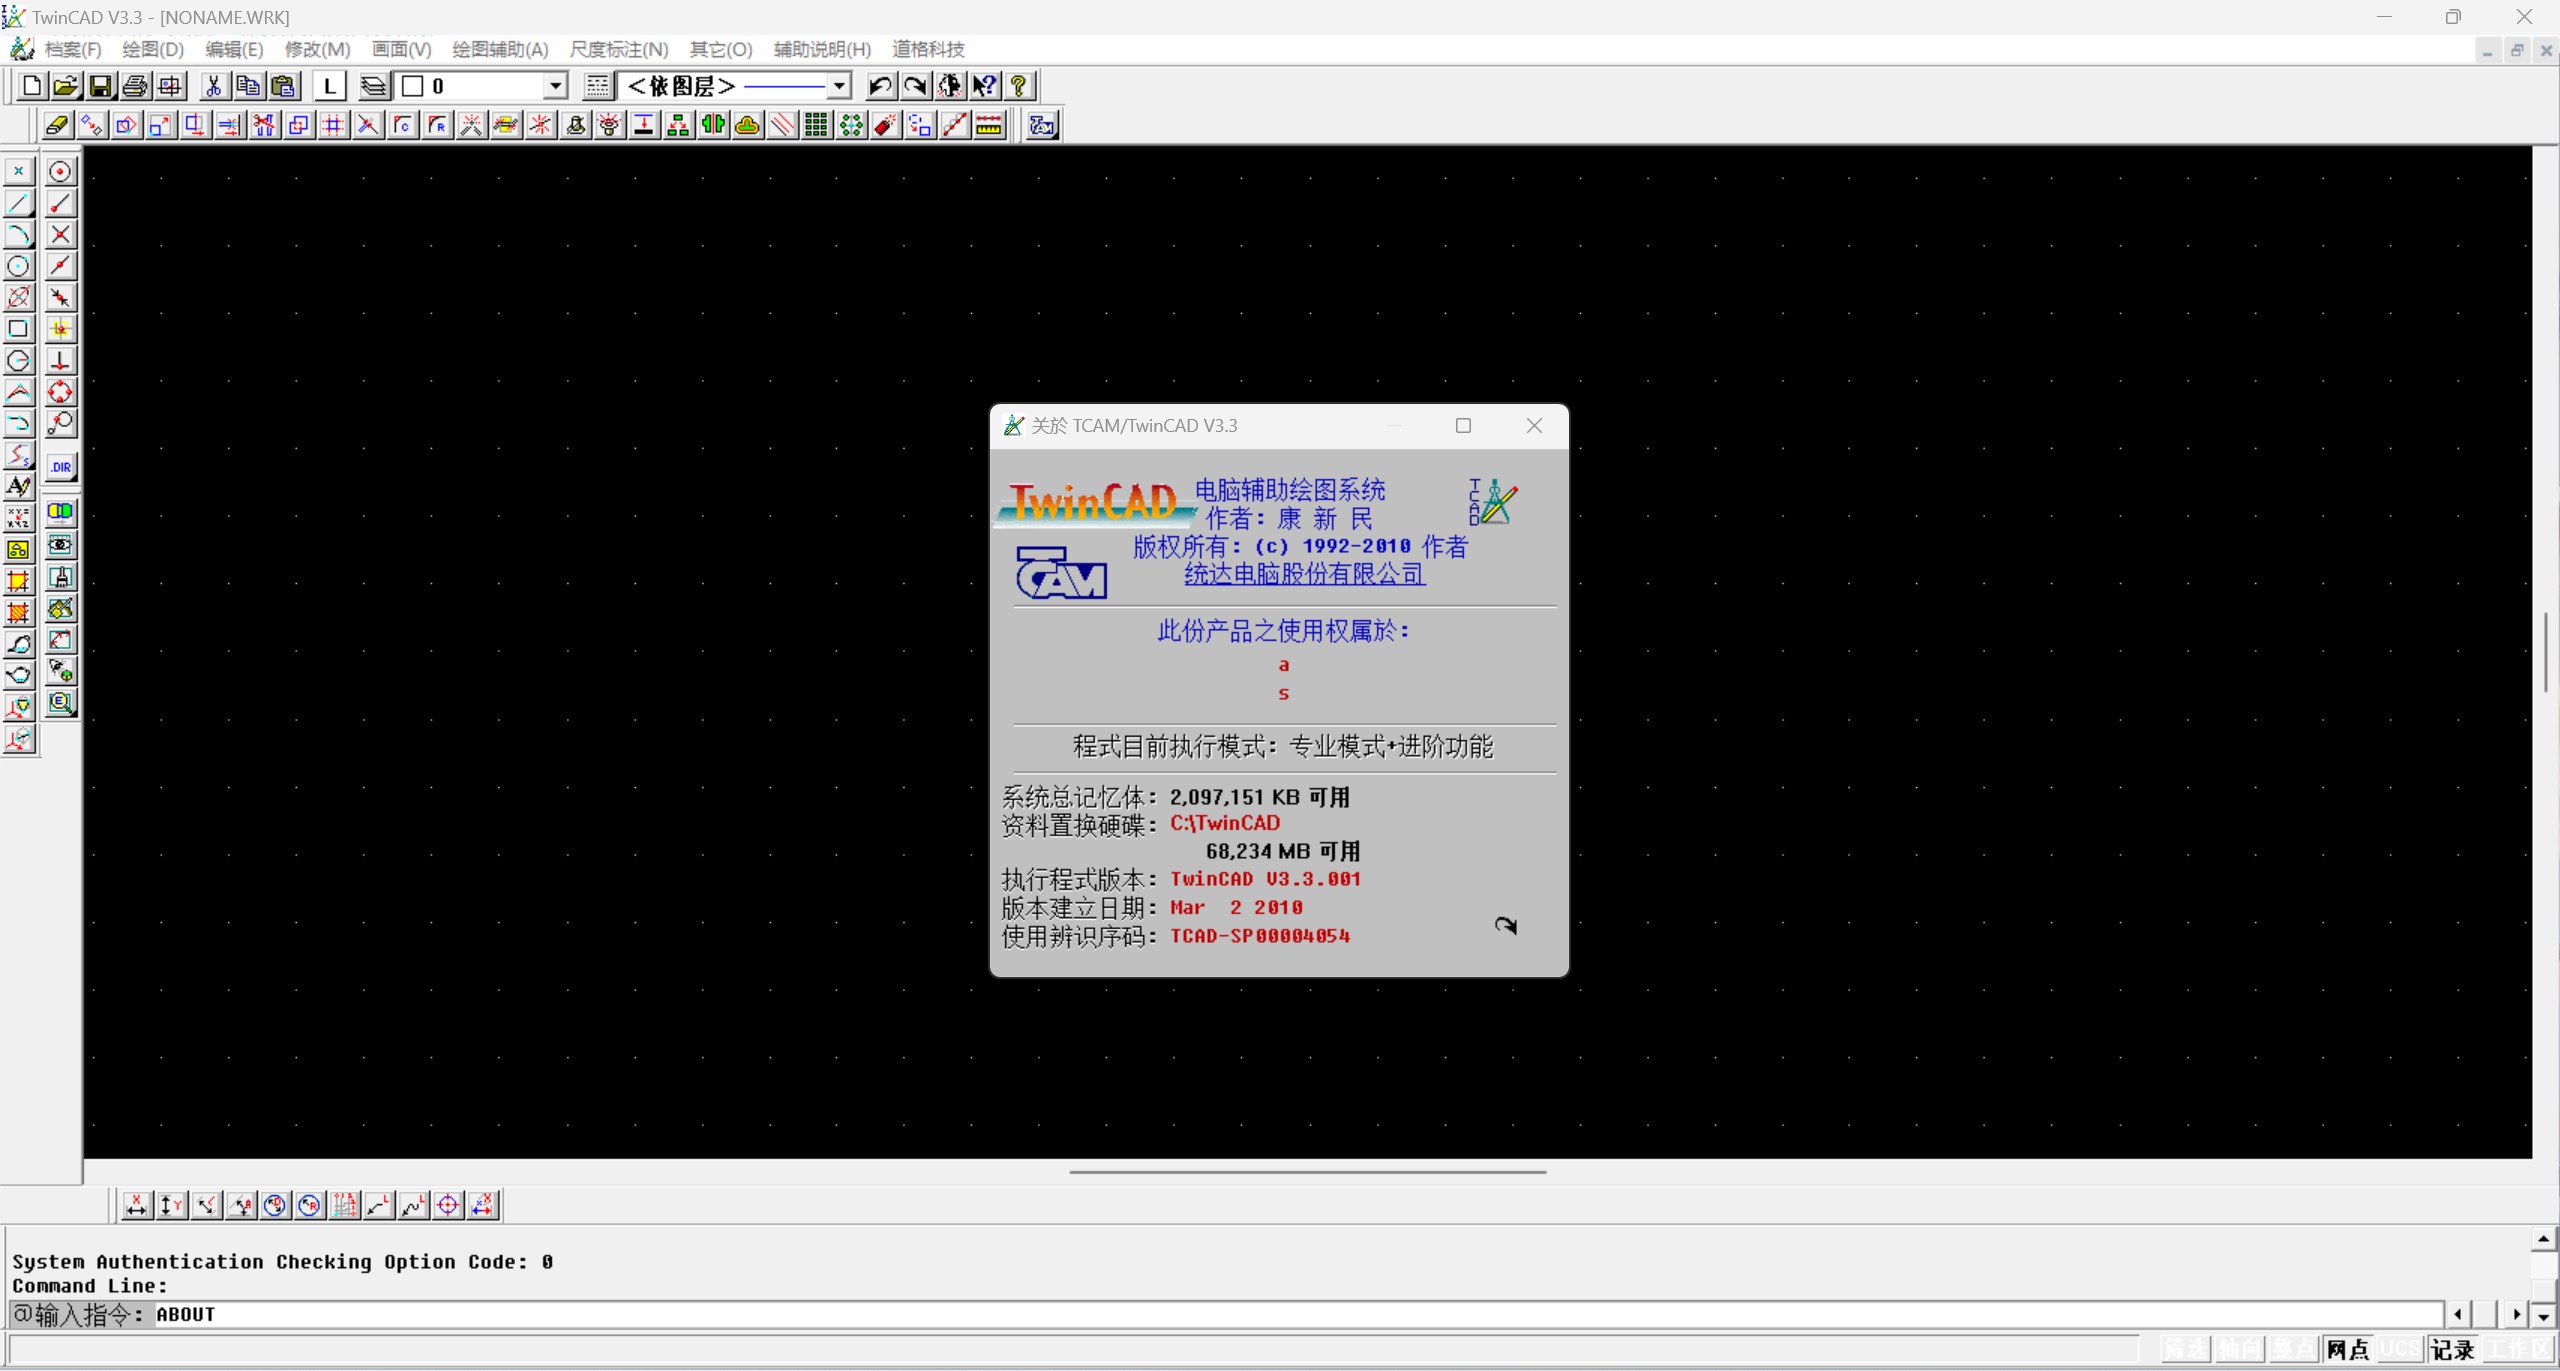
Task: Open the <依图层> linetype dropdown
Action: pos(839,86)
